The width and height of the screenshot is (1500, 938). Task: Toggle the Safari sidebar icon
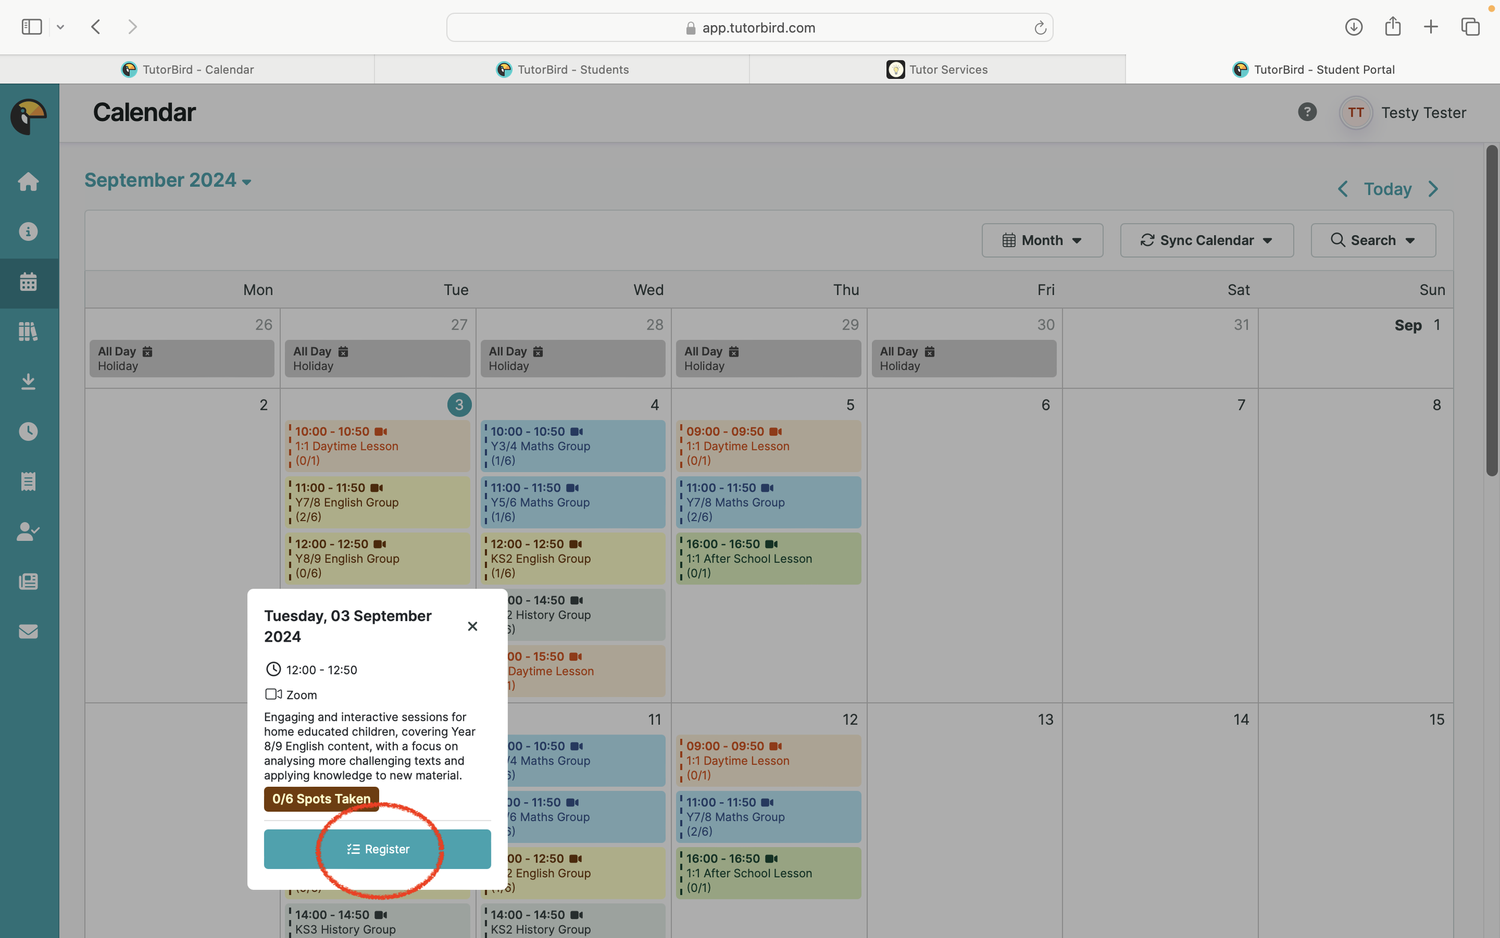(32, 27)
